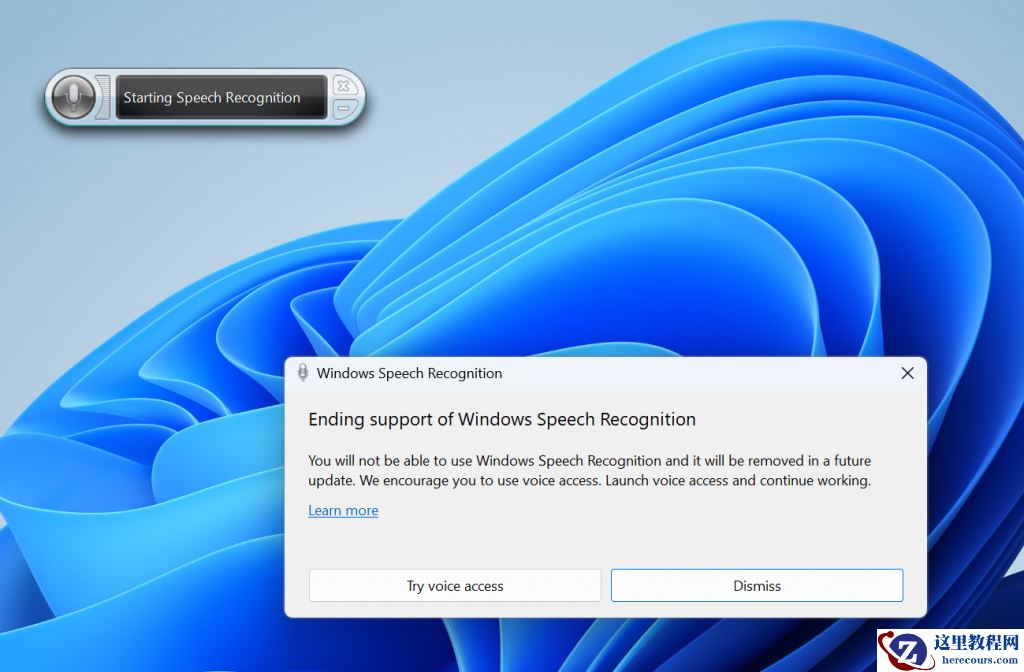Click the paragraph encouraging voice access use
This screenshot has height=672, width=1024.
click(x=590, y=470)
